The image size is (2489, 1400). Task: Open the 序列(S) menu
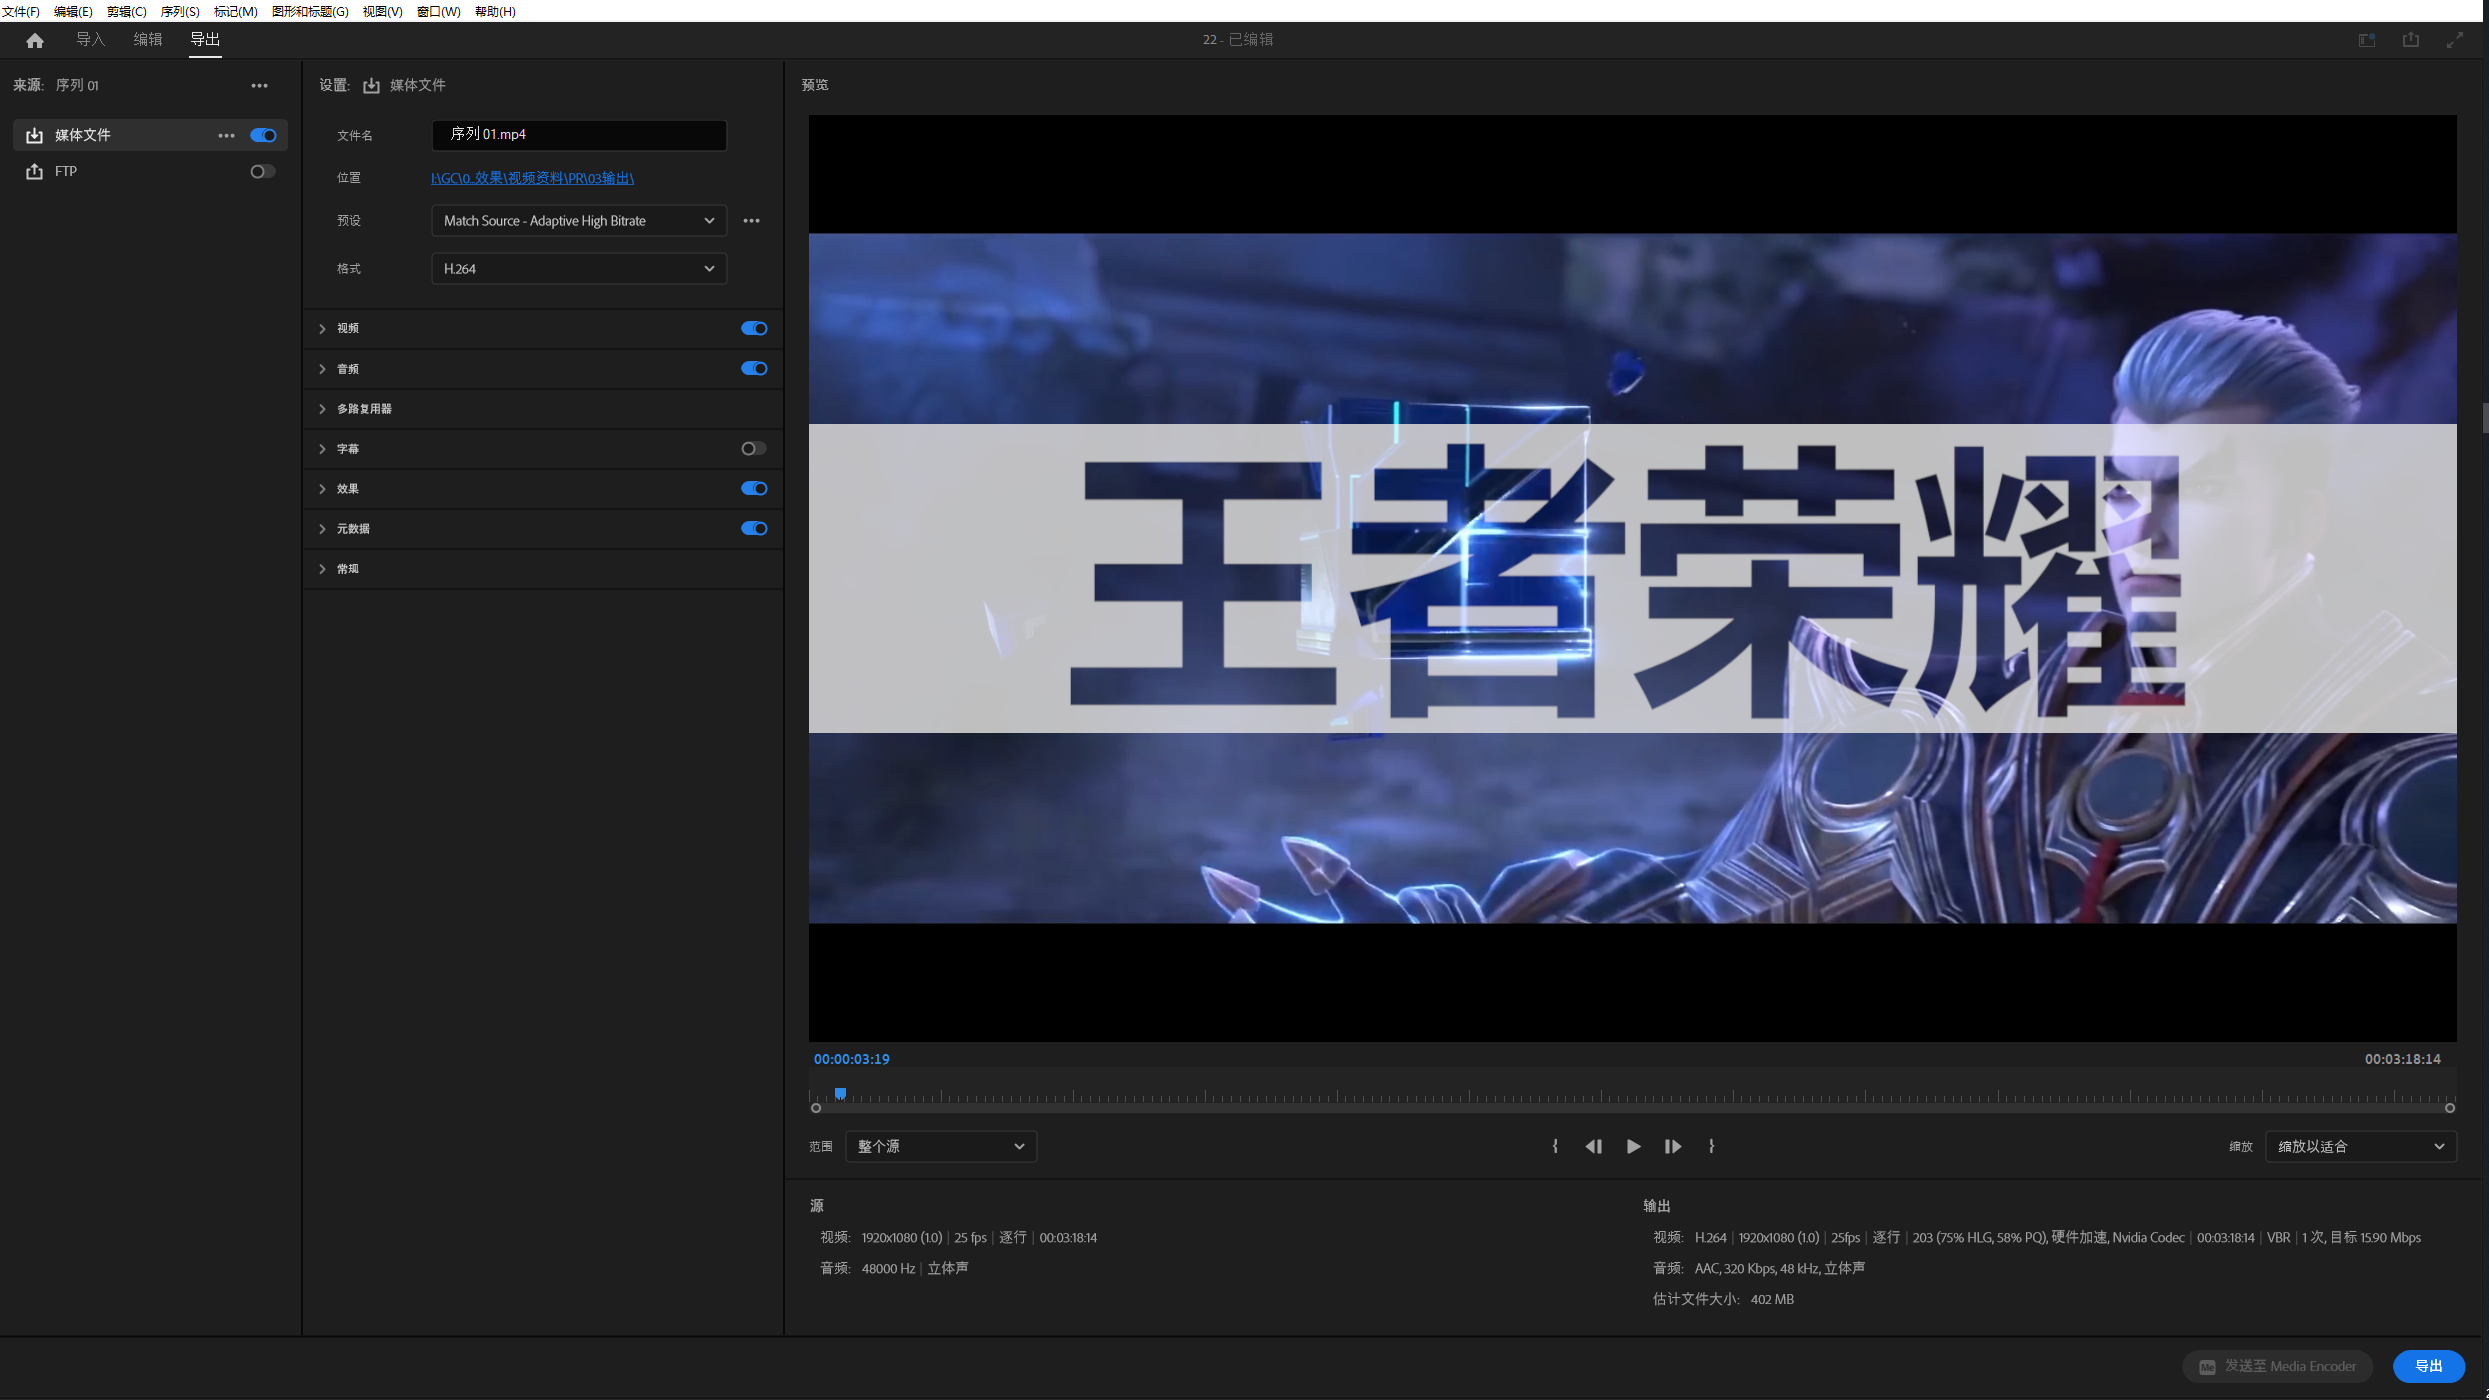[x=179, y=11]
